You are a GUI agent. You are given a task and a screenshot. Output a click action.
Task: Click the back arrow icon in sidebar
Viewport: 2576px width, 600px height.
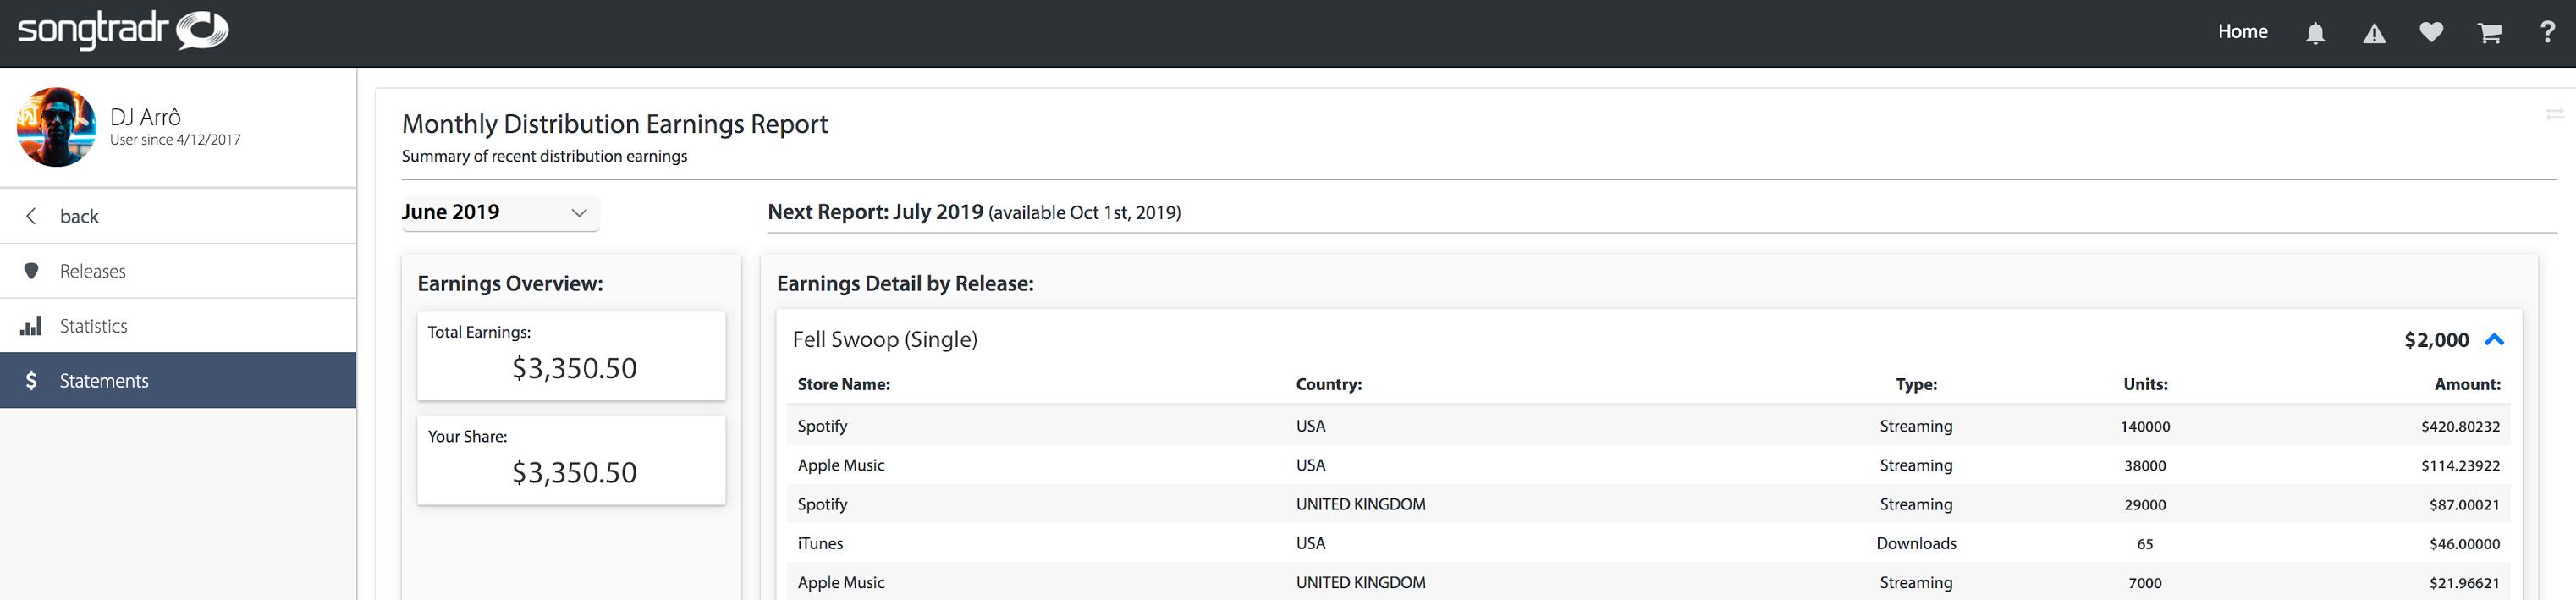tap(31, 216)
